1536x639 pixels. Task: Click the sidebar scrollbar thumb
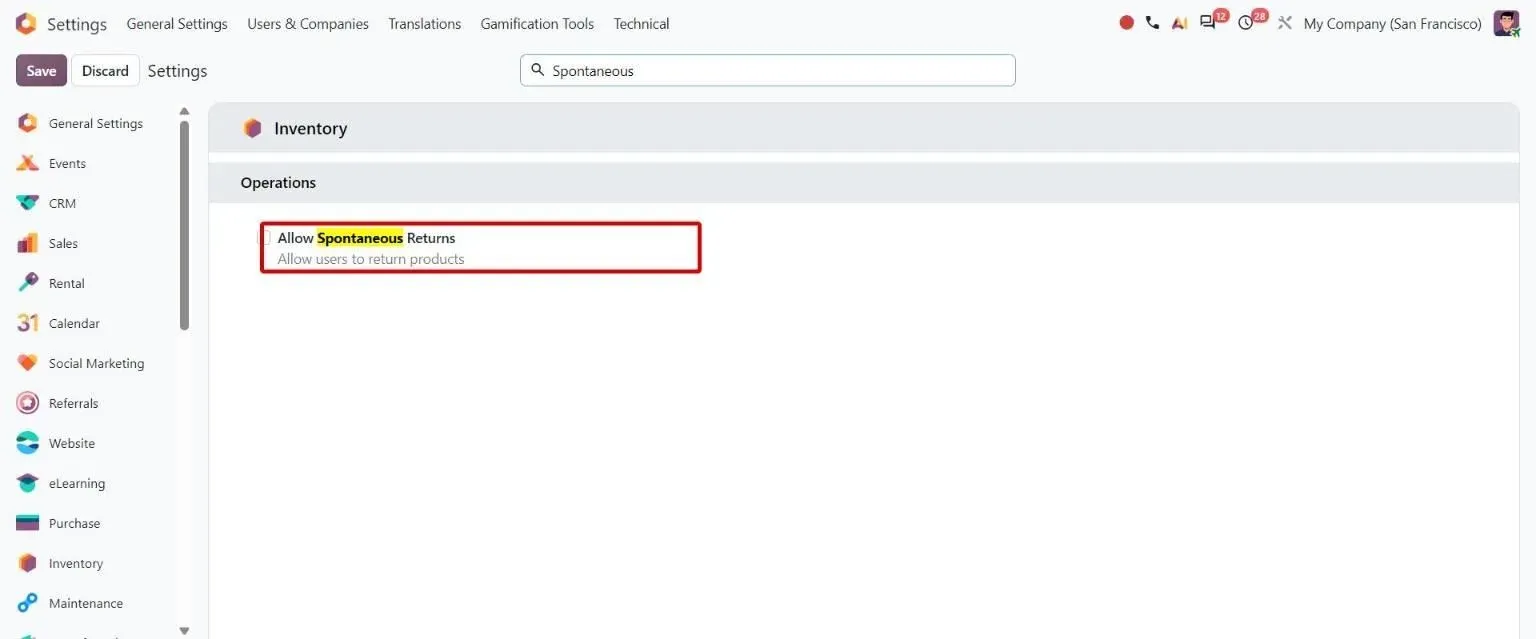pos(184,225)
